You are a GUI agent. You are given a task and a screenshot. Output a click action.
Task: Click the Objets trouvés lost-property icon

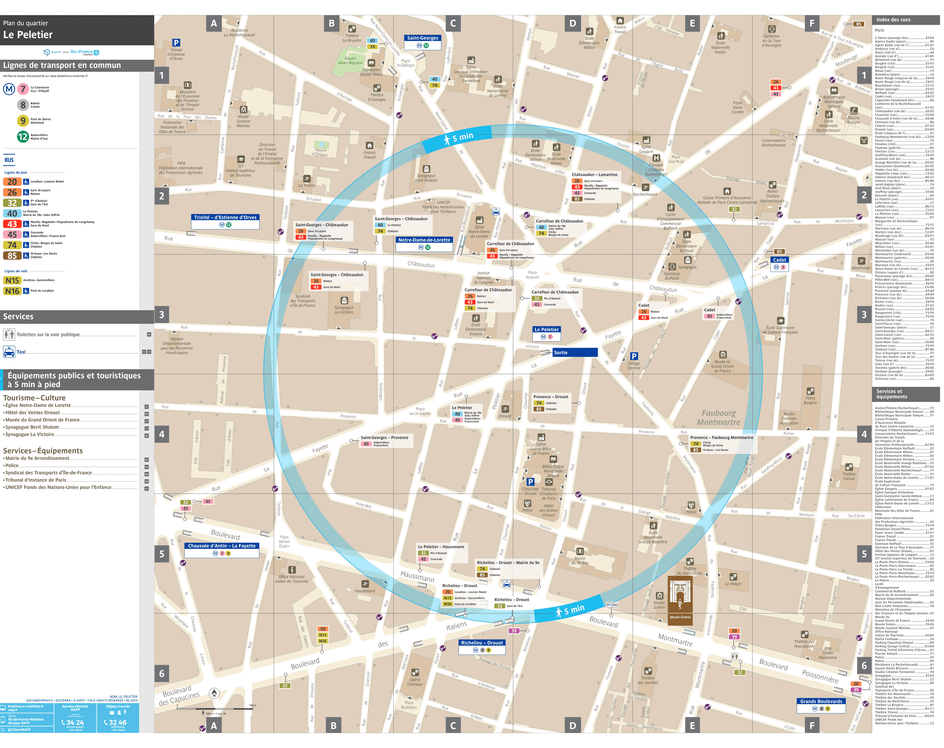(118, 712)
